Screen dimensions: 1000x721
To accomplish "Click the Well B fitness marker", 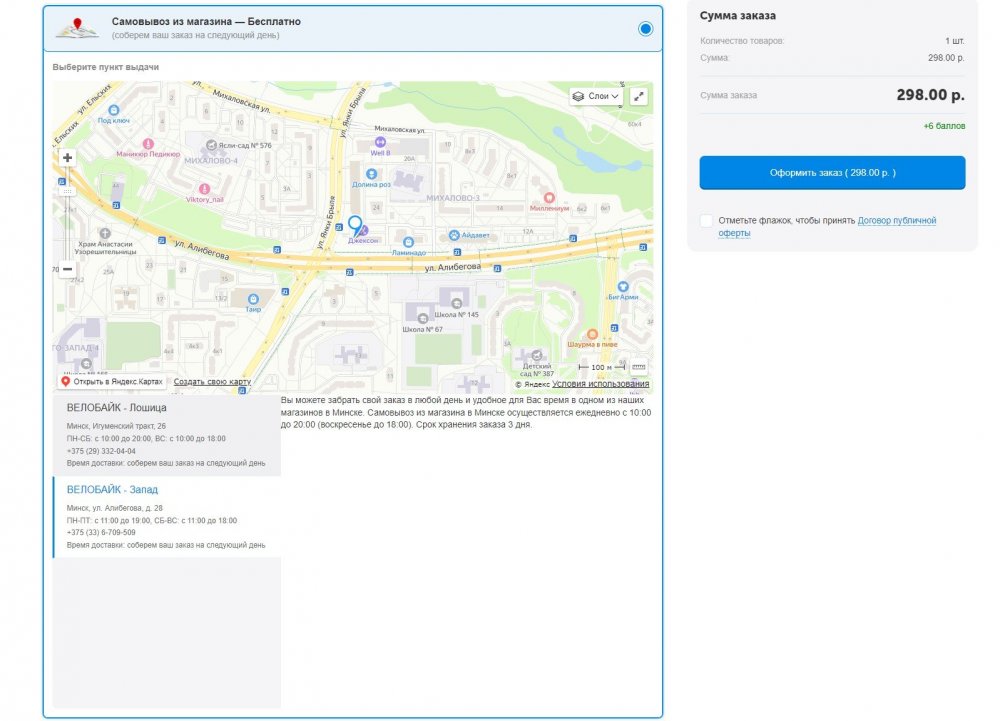I will pos(380,142).
